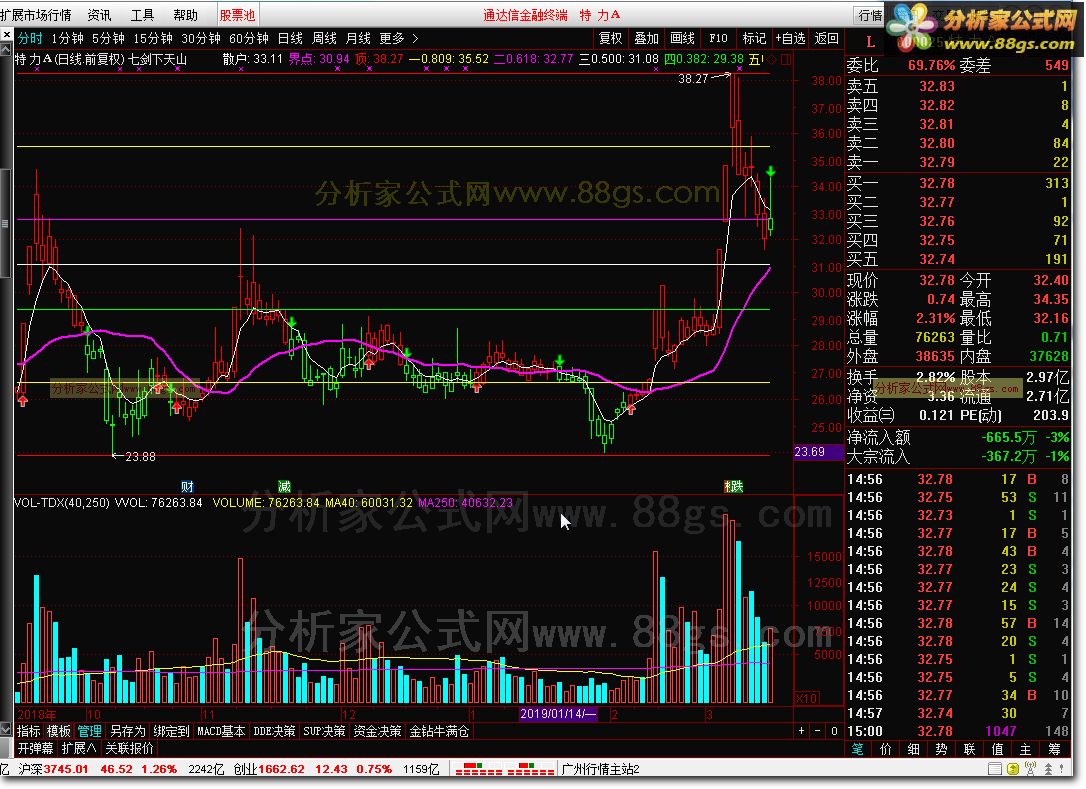1086x789 pixels.
Task: Switch to the 联 linked tab
Action: pos(970,749)
